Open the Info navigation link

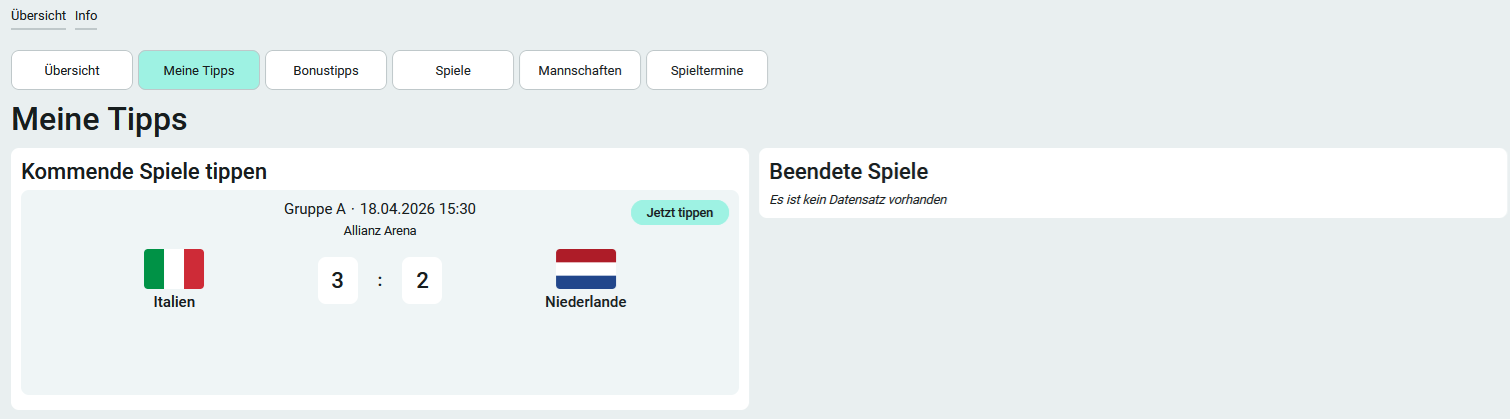[x=86, y=16]
